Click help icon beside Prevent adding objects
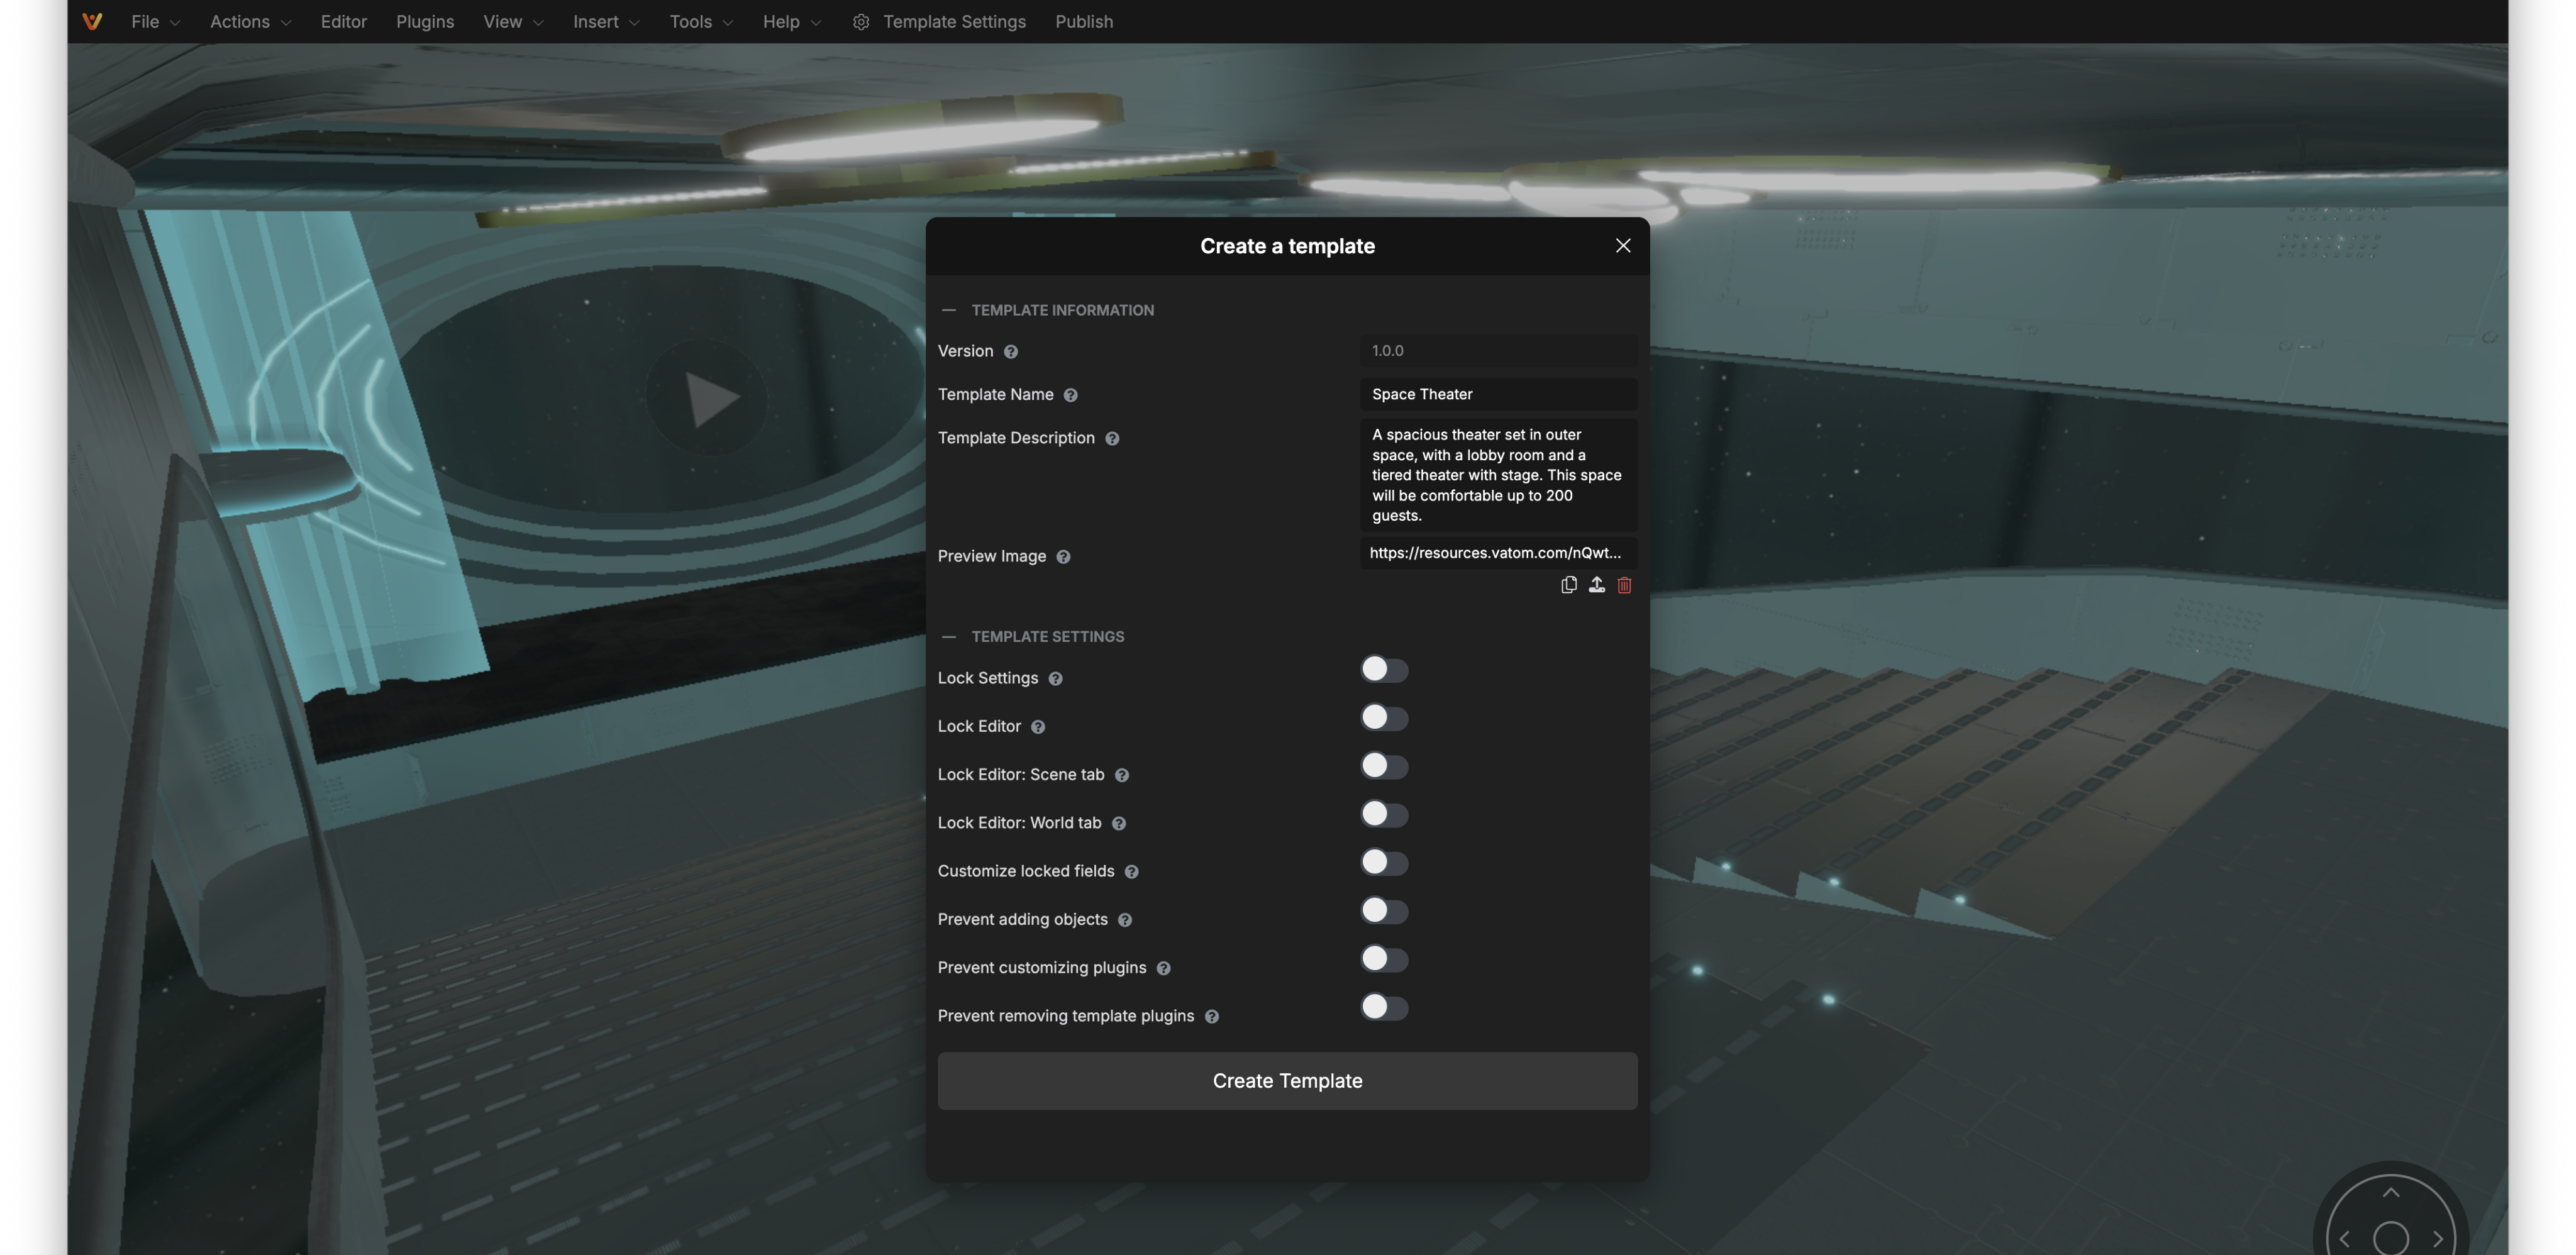 (1125, 920)
